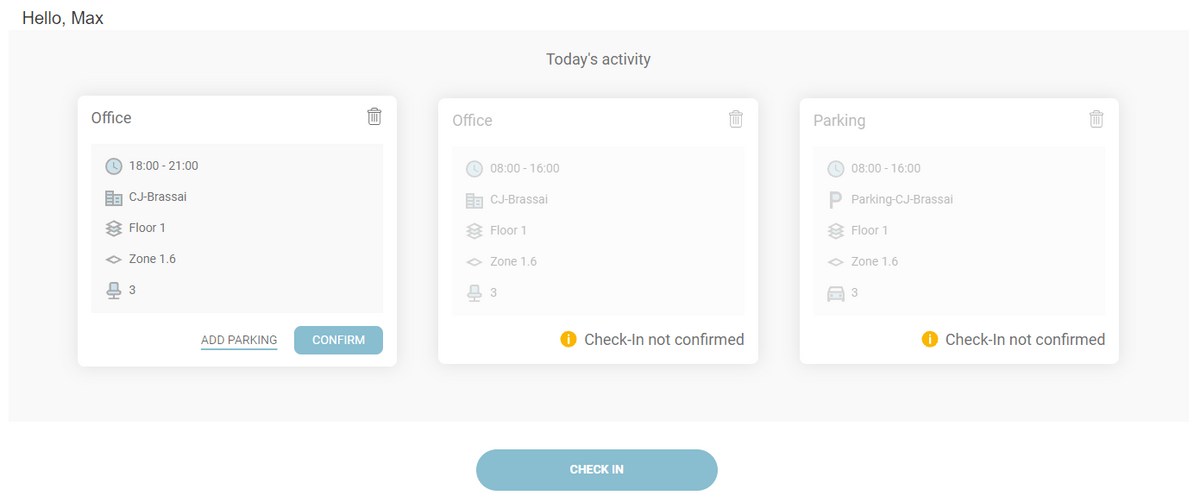This screenshot has width=1200, height=501.
Task: Click the car icon in Parking card
Action: [x=836, y=293]
